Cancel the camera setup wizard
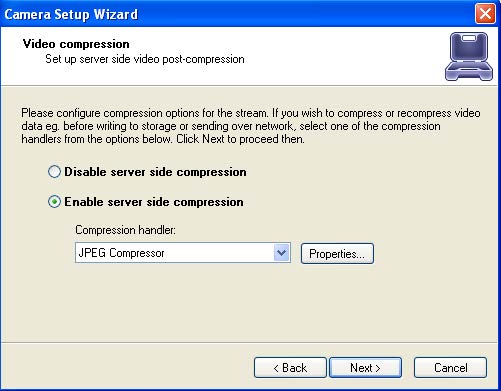The image size is (501, 391). (450, 368)
